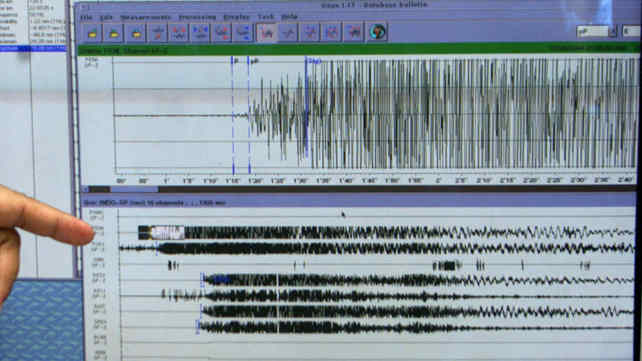Click the toolbar text field at right
The width and height of the screenshot is (642, 361).
coord(592,32)
